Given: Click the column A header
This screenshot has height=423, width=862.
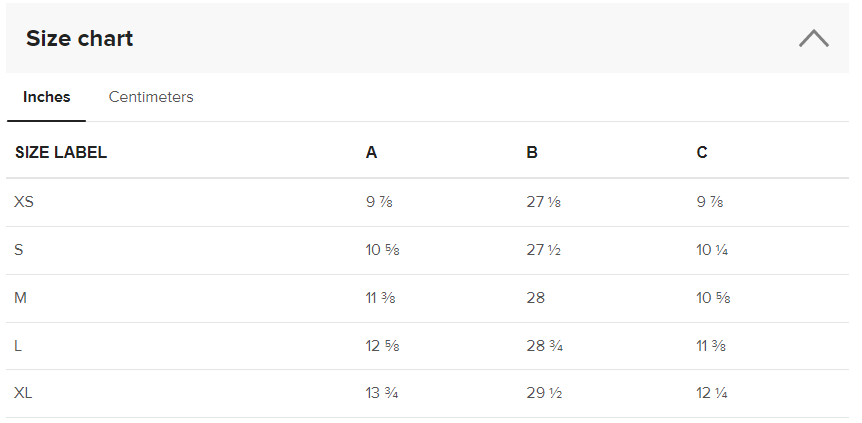Looking at the screenshot, I should click(x=371, y=153).
